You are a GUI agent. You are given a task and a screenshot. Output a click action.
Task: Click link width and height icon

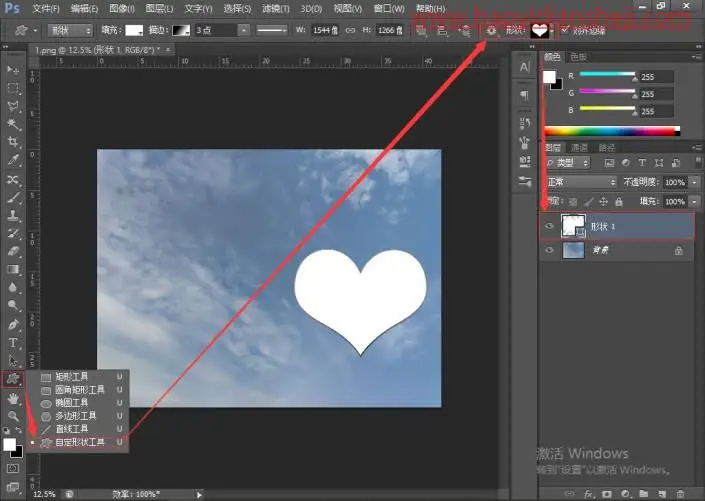pos(350,31)
